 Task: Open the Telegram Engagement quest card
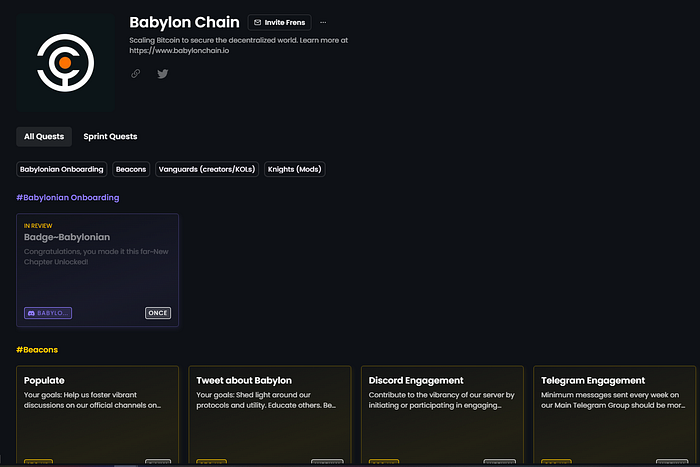pos(614,415)
